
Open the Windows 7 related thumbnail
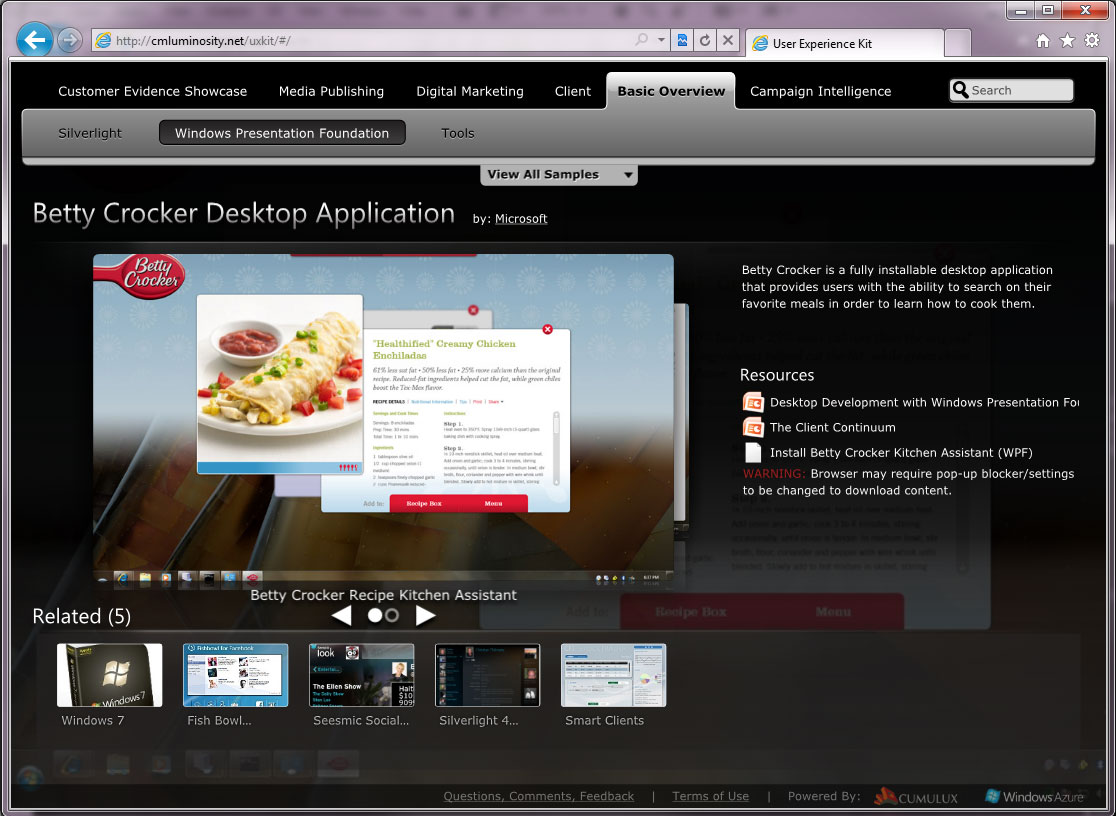[110, 675]
